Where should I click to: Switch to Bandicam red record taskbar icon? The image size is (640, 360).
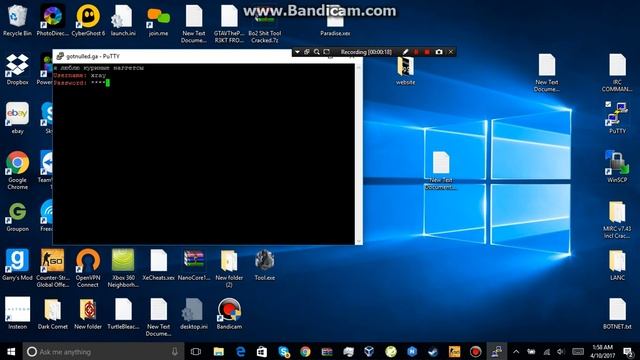pyautogui.click(x=475, y=351)
